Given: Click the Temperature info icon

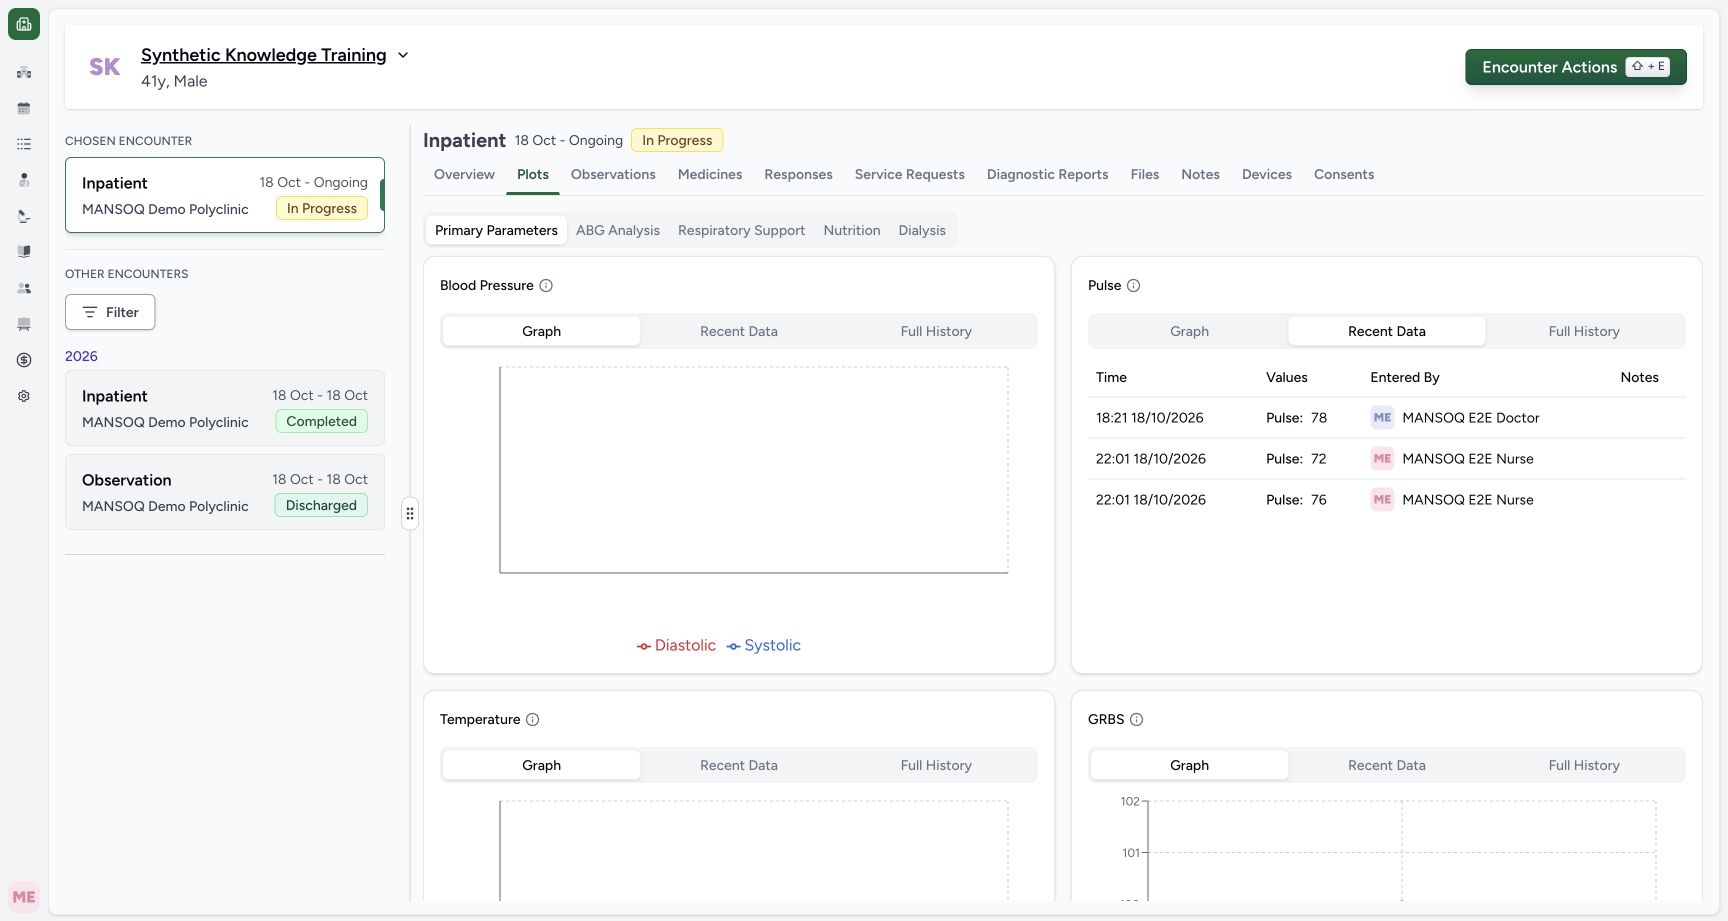Looking at the screenshot, I should 533,719.
